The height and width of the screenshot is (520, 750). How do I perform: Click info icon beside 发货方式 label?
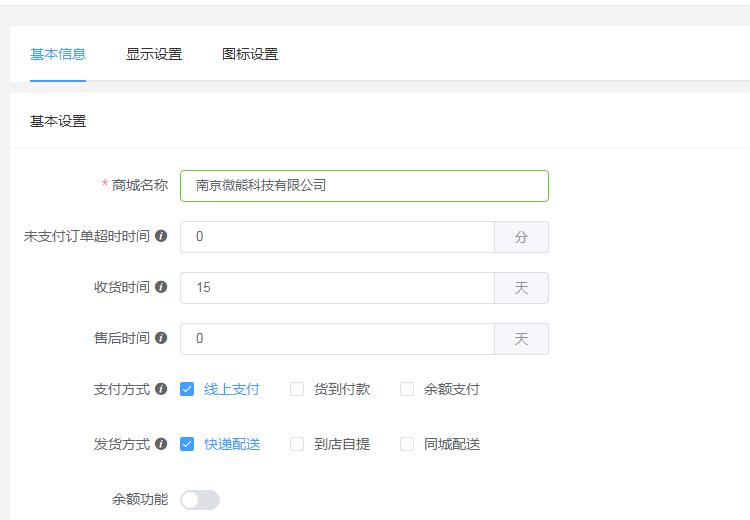tap(161, 444)
